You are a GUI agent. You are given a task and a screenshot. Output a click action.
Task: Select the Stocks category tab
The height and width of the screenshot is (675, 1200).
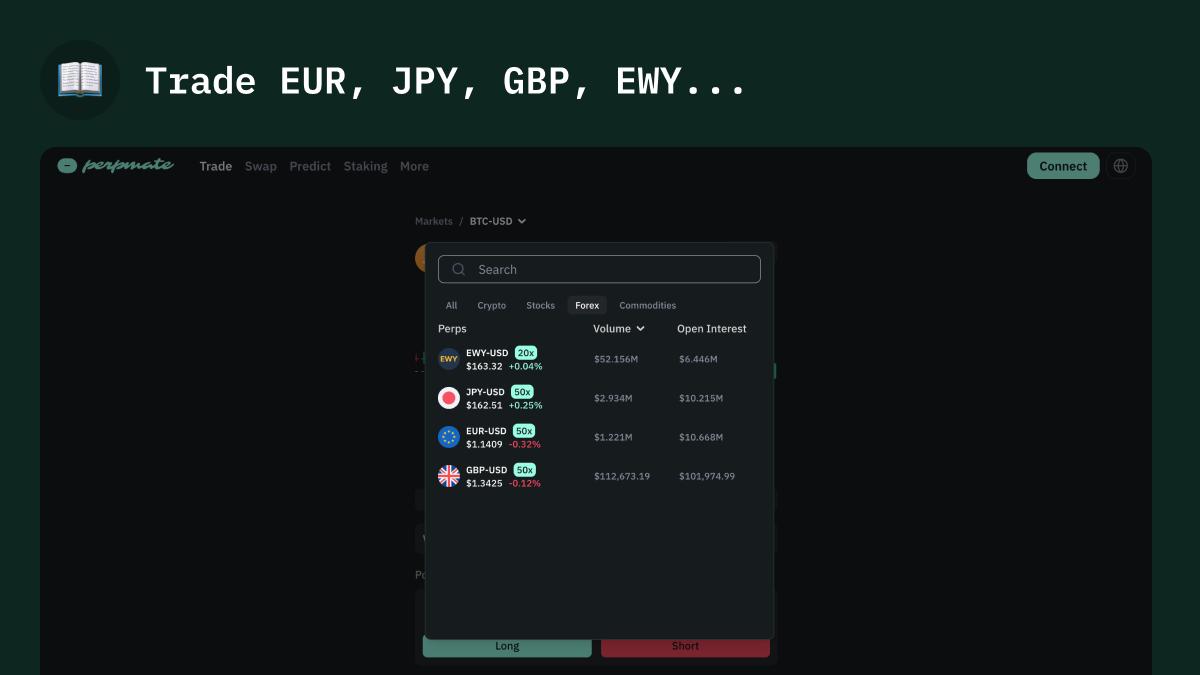coord(540,305)
